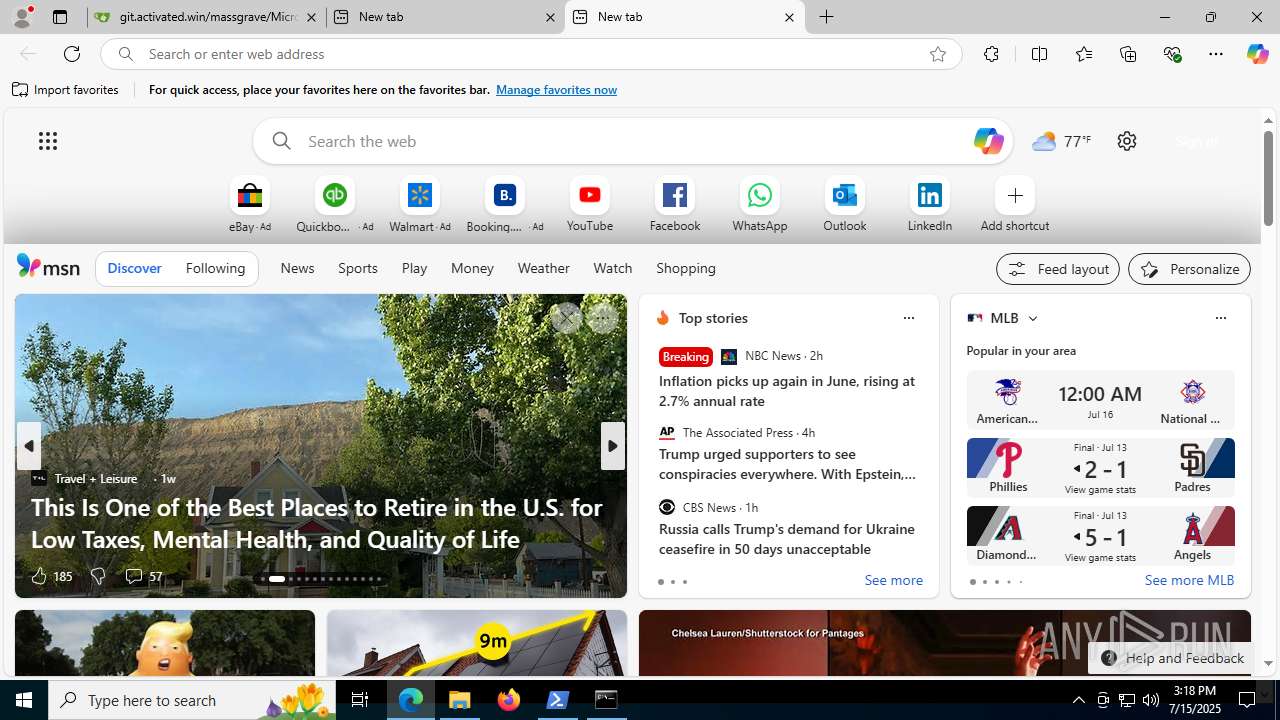Open the apps grid launcher icon
Screen dimensions: 1280x720
(x=48, y=141)
